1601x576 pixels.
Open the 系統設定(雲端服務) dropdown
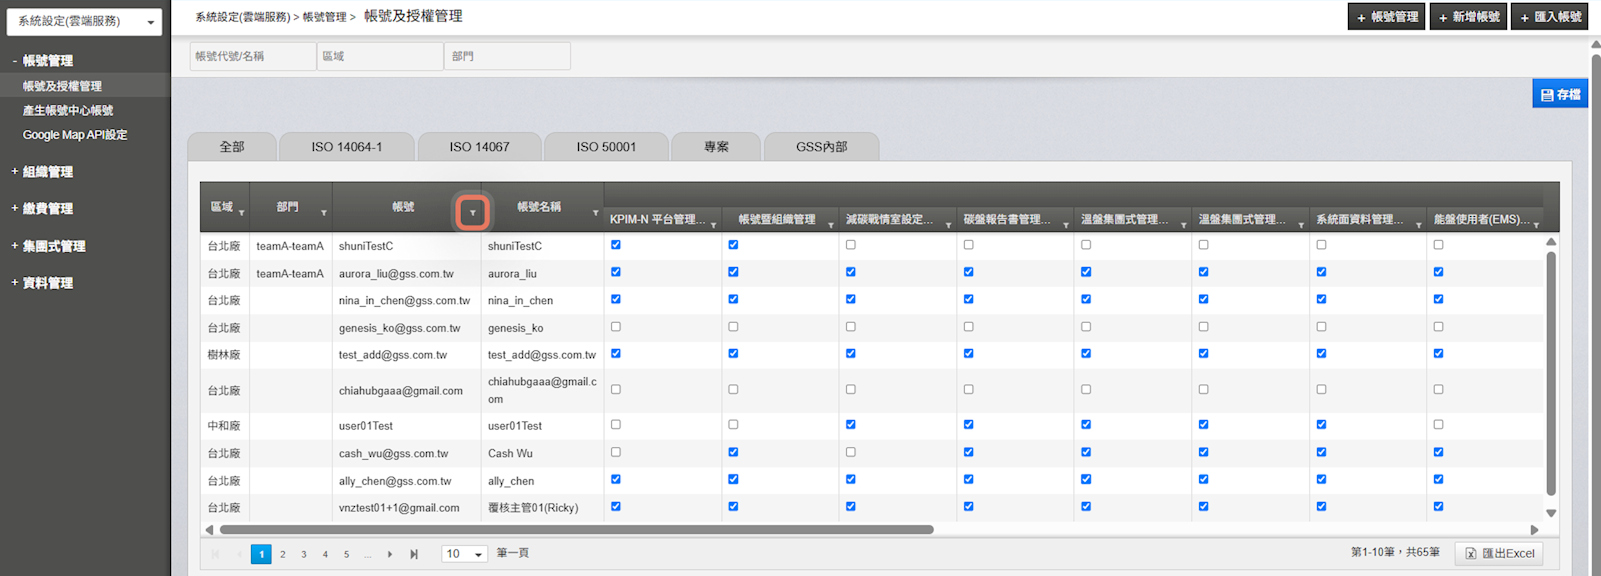[x=84, y=21]
